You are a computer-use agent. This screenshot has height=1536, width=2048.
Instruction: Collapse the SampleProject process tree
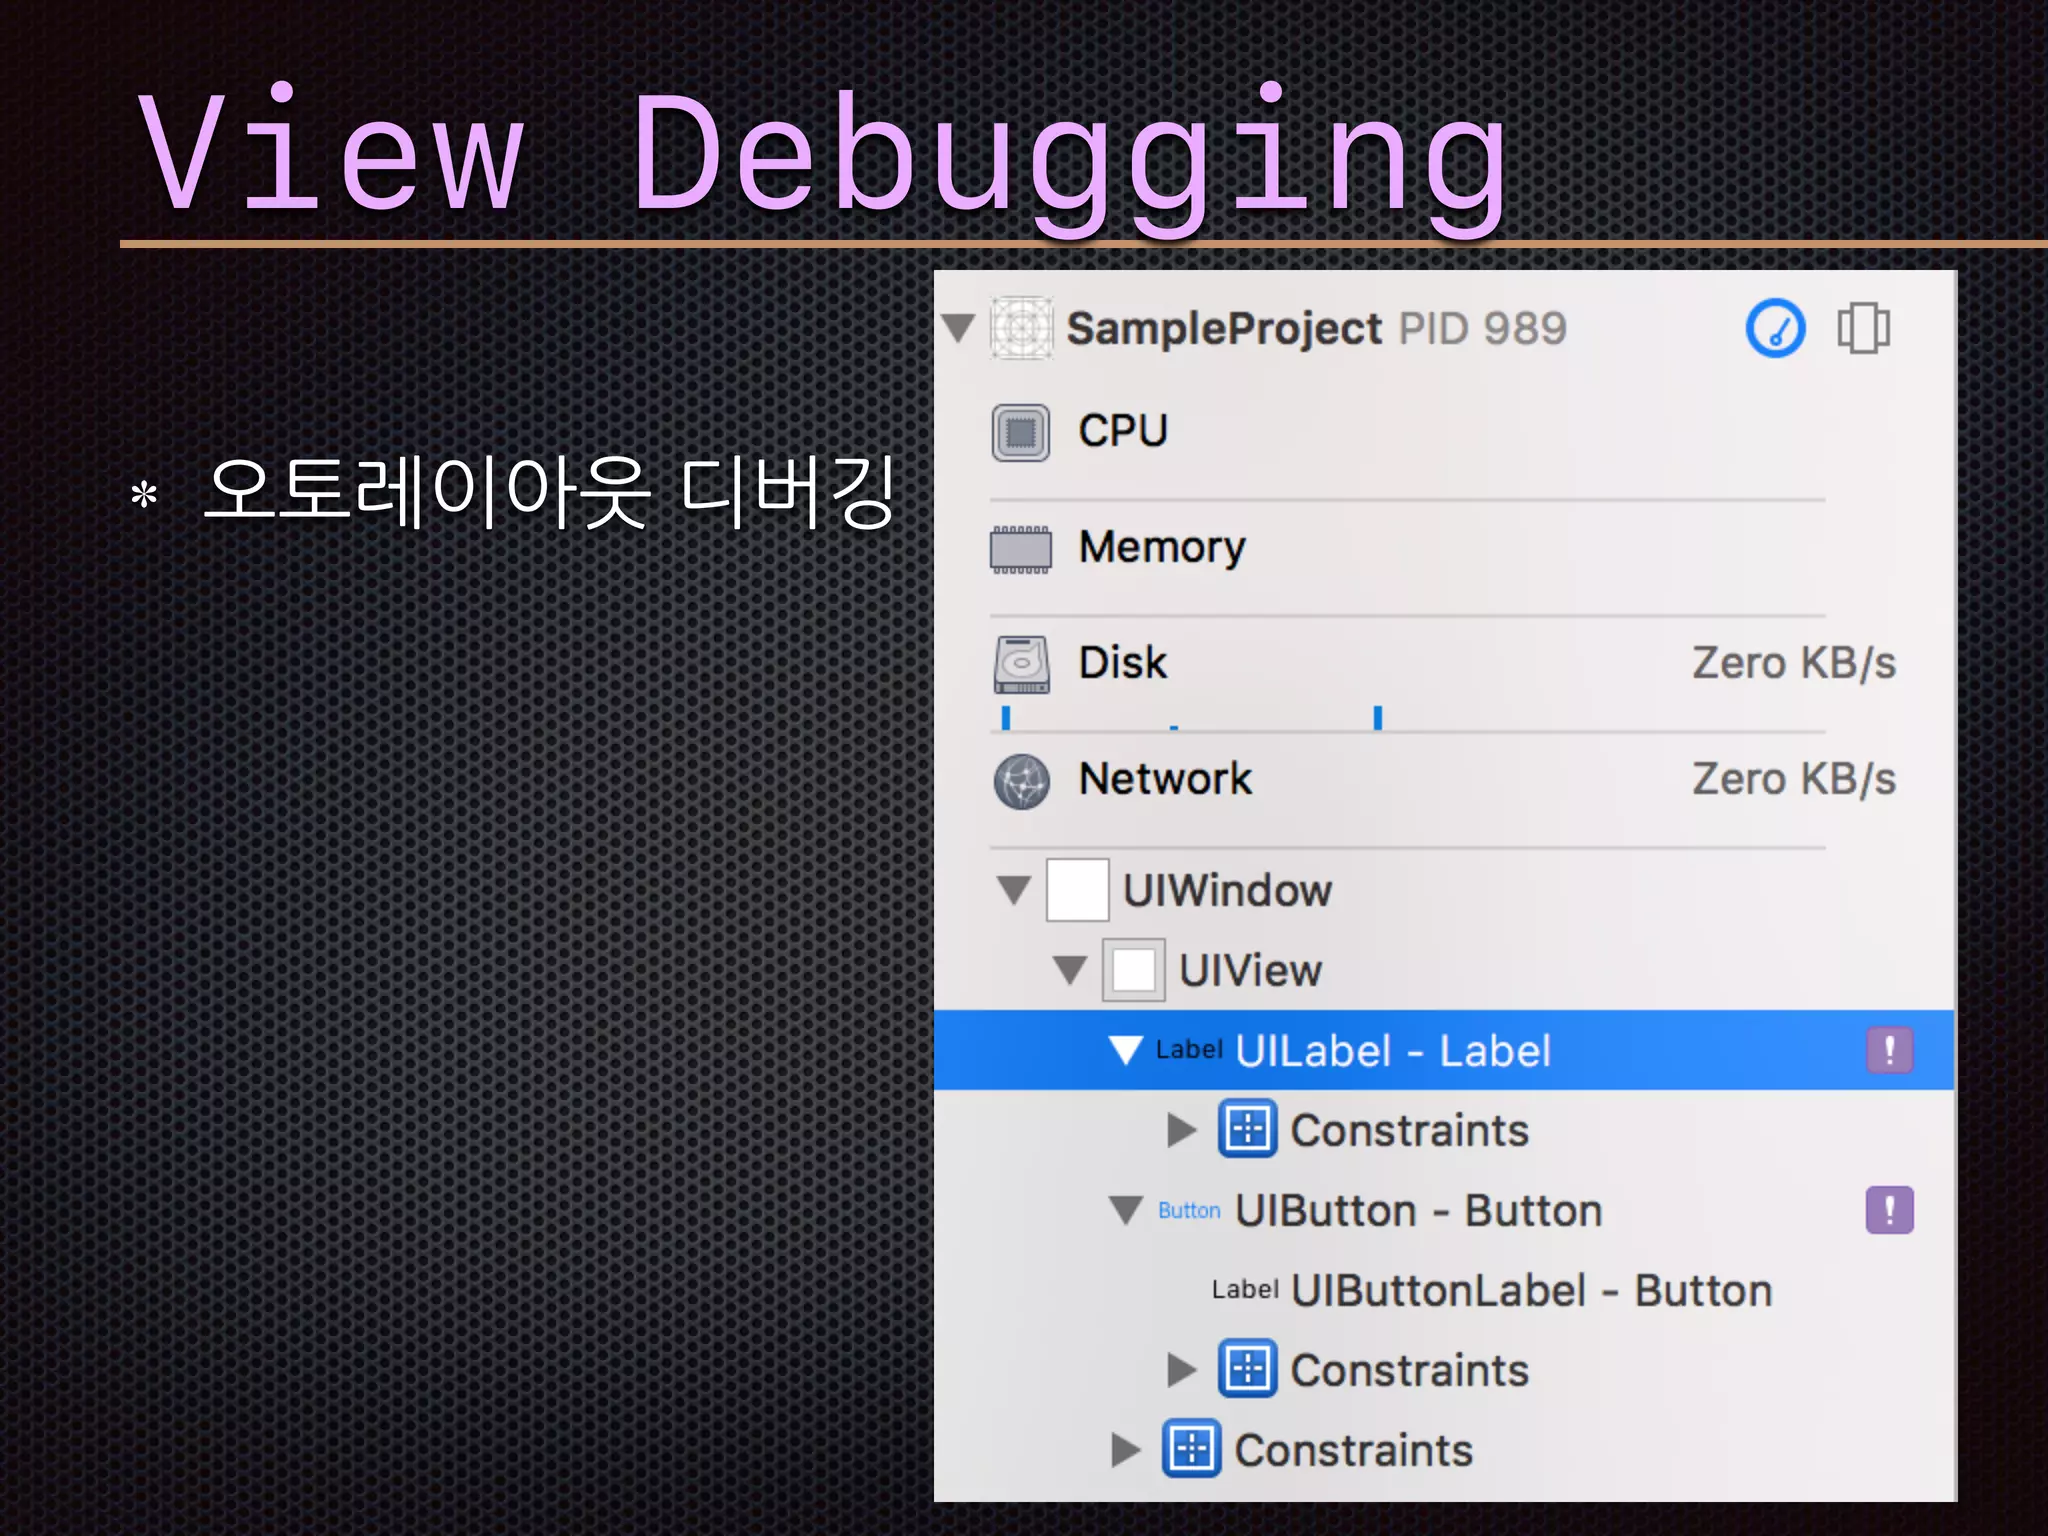tap(958, 327)
